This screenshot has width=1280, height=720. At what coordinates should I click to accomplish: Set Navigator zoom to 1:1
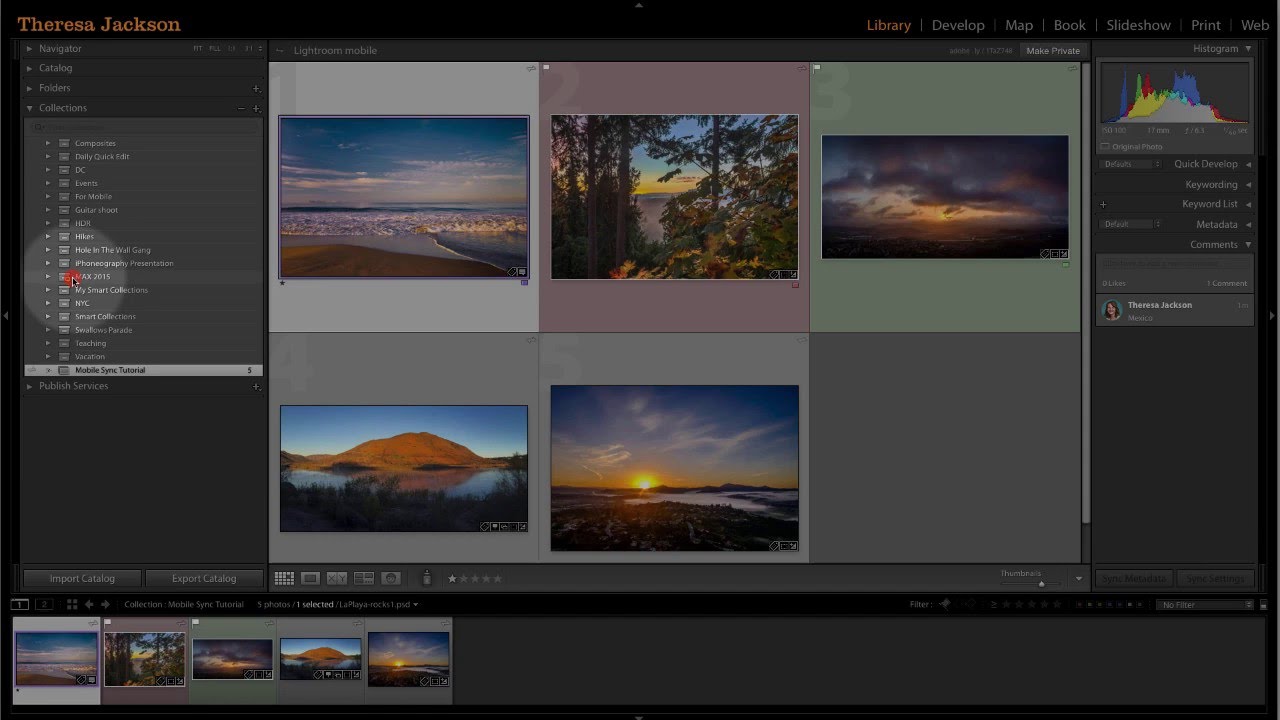pyautogui.click(x=232, y=48)
